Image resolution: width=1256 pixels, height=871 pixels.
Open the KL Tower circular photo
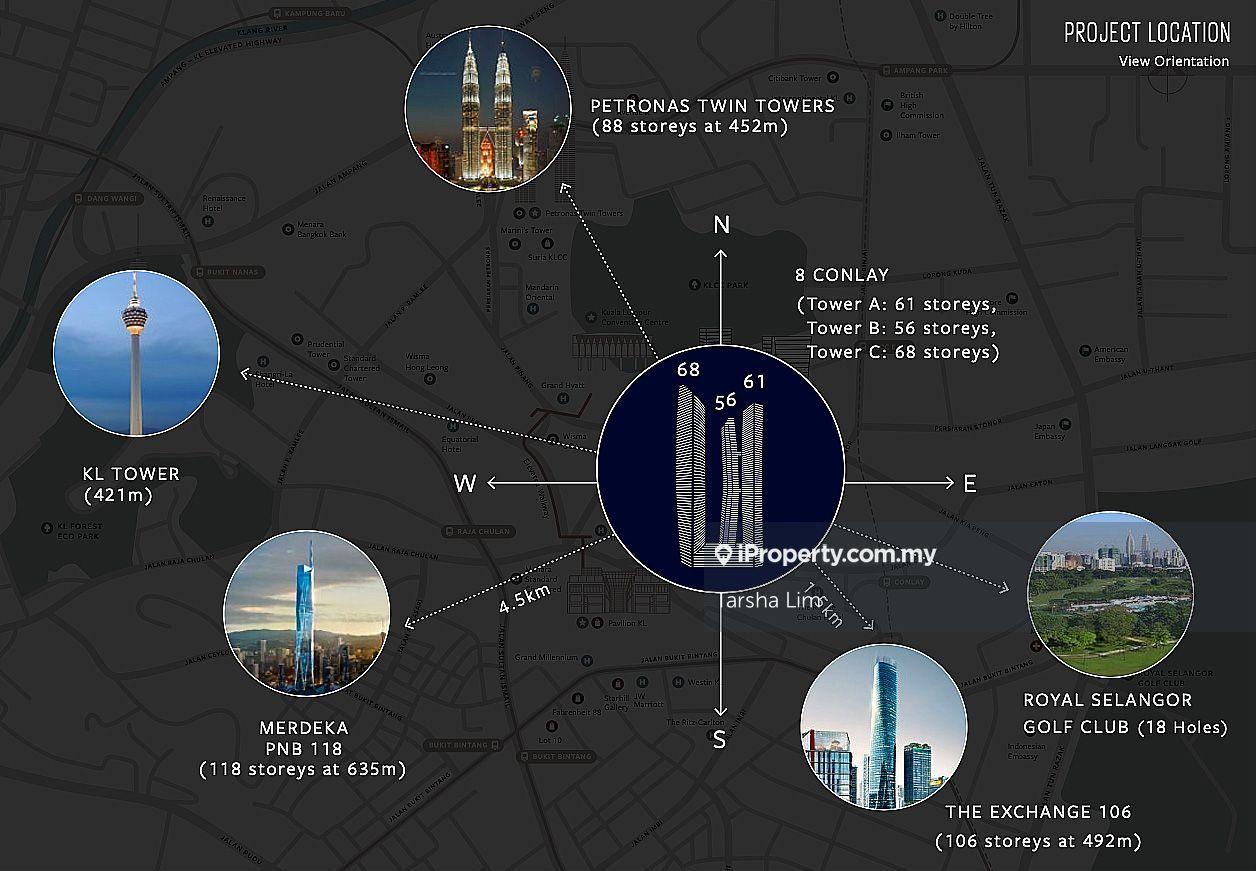136,353
